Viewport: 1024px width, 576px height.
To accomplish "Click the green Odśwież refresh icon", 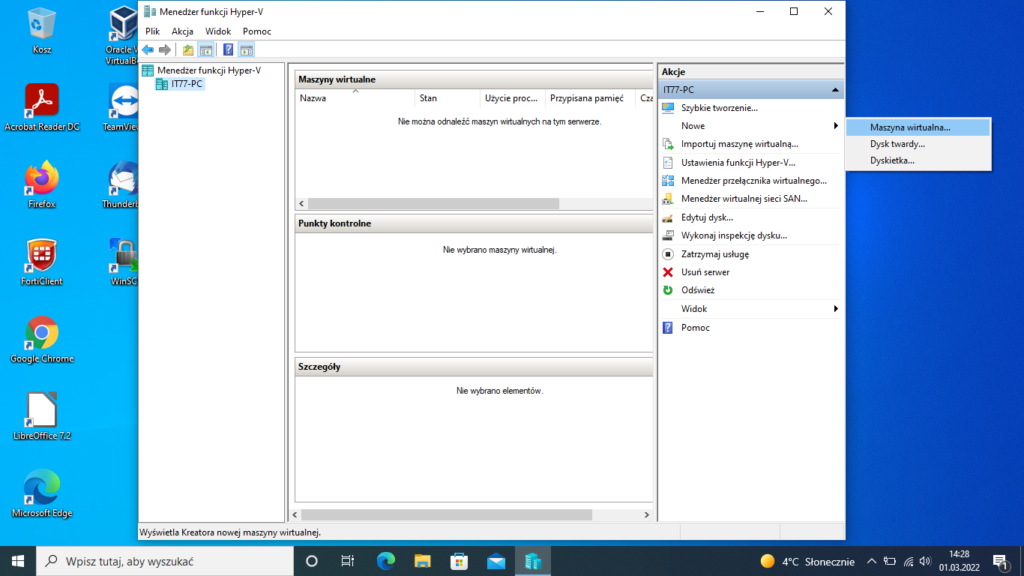I will (x=668, y=290).
